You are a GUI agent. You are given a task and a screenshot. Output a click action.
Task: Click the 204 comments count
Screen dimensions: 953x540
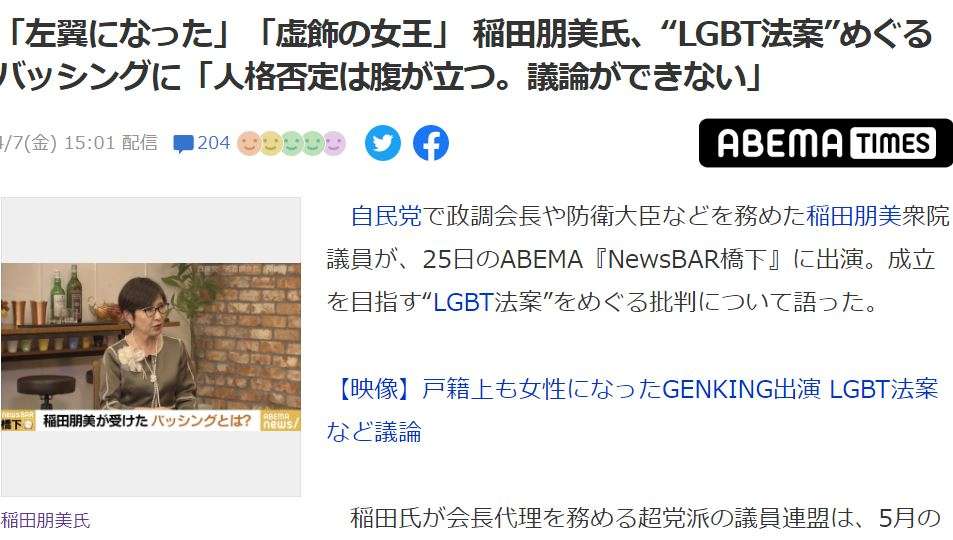[x=213, y=143]
